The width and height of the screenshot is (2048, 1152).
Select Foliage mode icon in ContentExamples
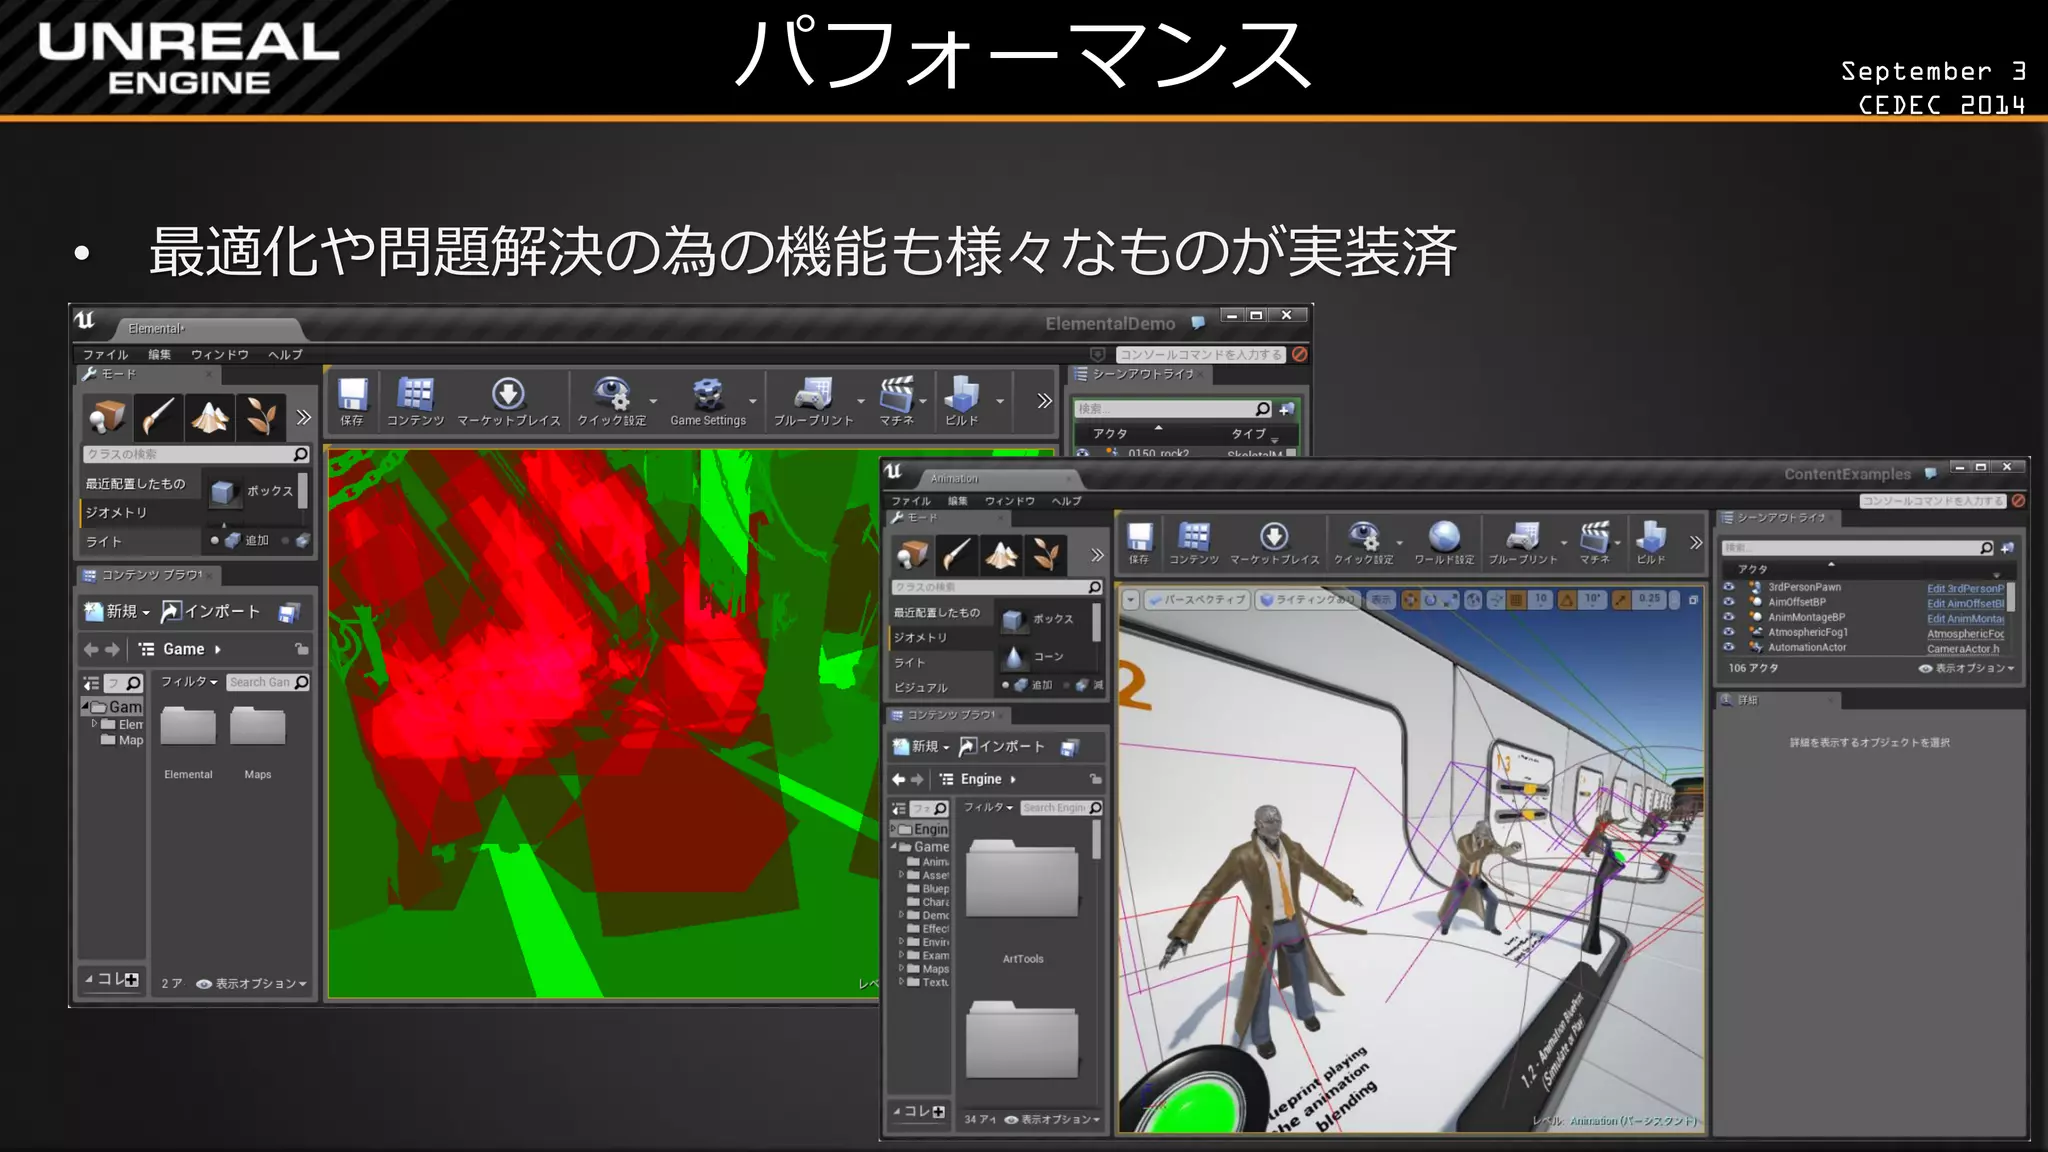(x=1045, y=554)
